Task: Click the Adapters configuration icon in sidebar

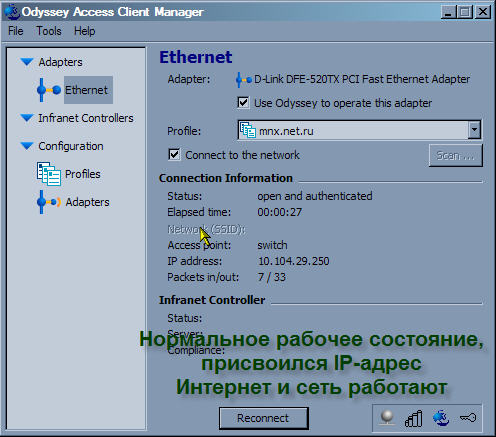Action: [x=49, y=202]
